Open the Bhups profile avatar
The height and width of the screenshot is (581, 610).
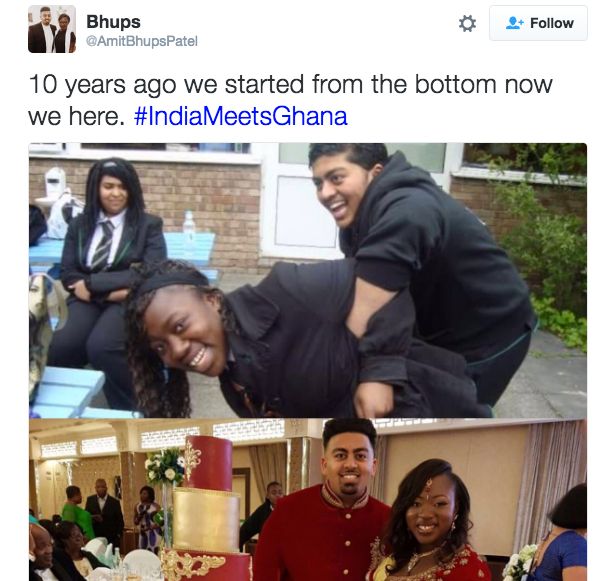point(52,29)
